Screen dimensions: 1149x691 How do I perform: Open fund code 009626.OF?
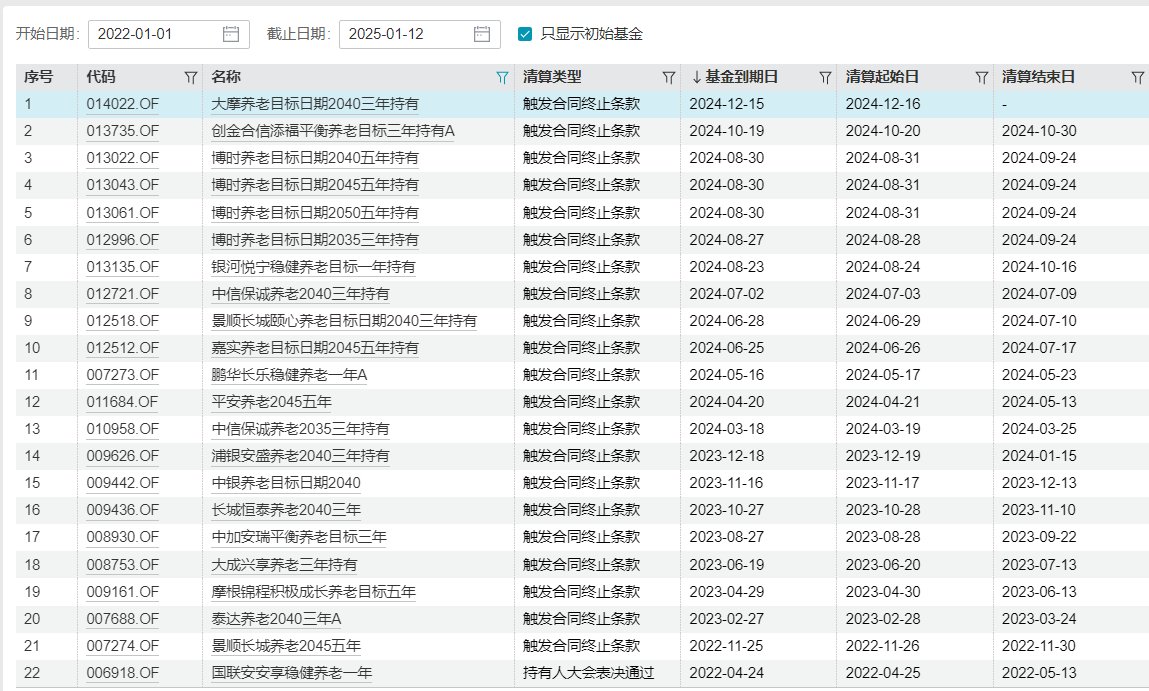pos(122,457)
